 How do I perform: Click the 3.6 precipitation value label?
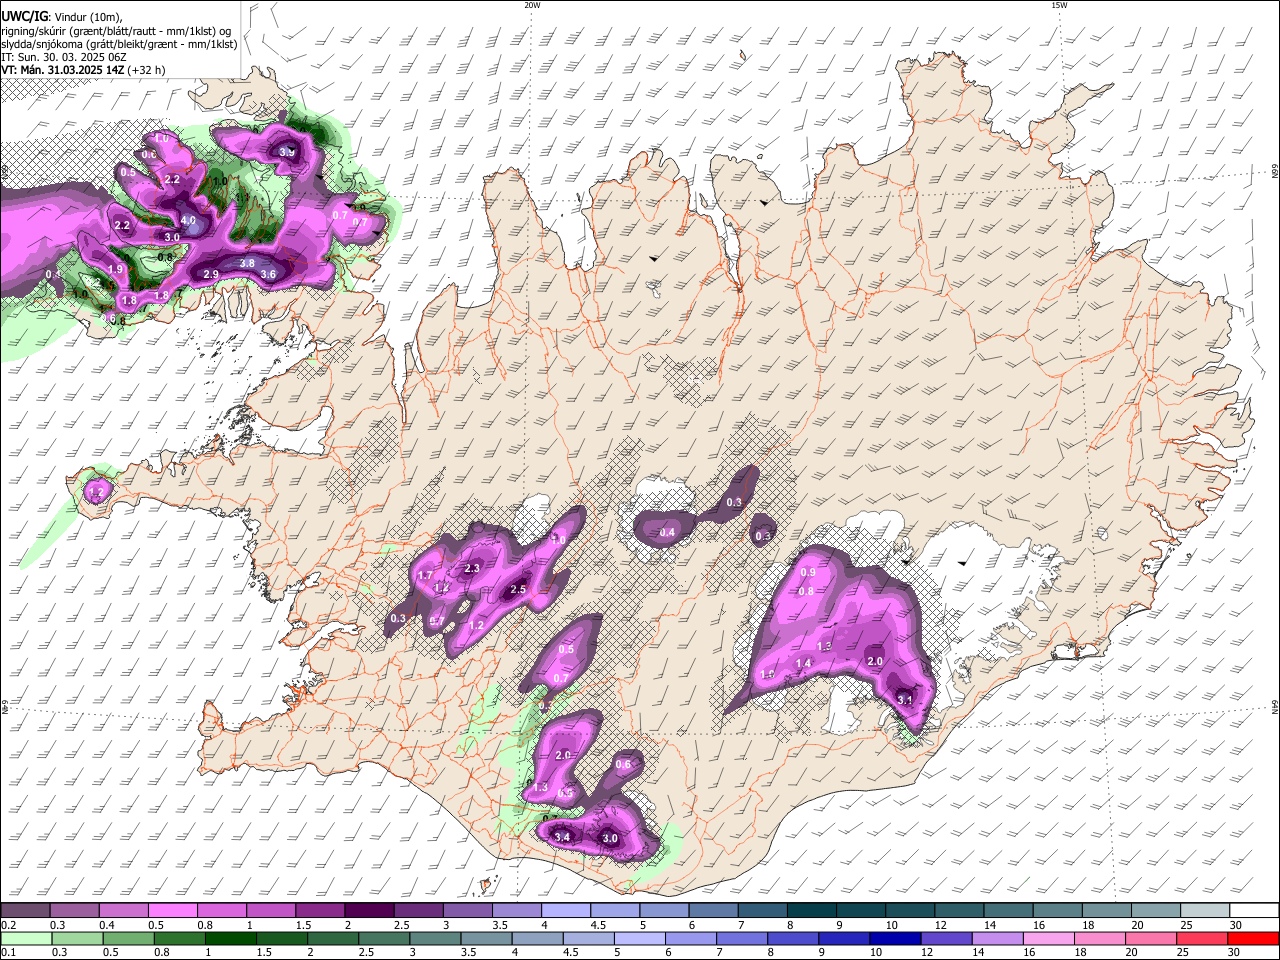click(268, 275)
